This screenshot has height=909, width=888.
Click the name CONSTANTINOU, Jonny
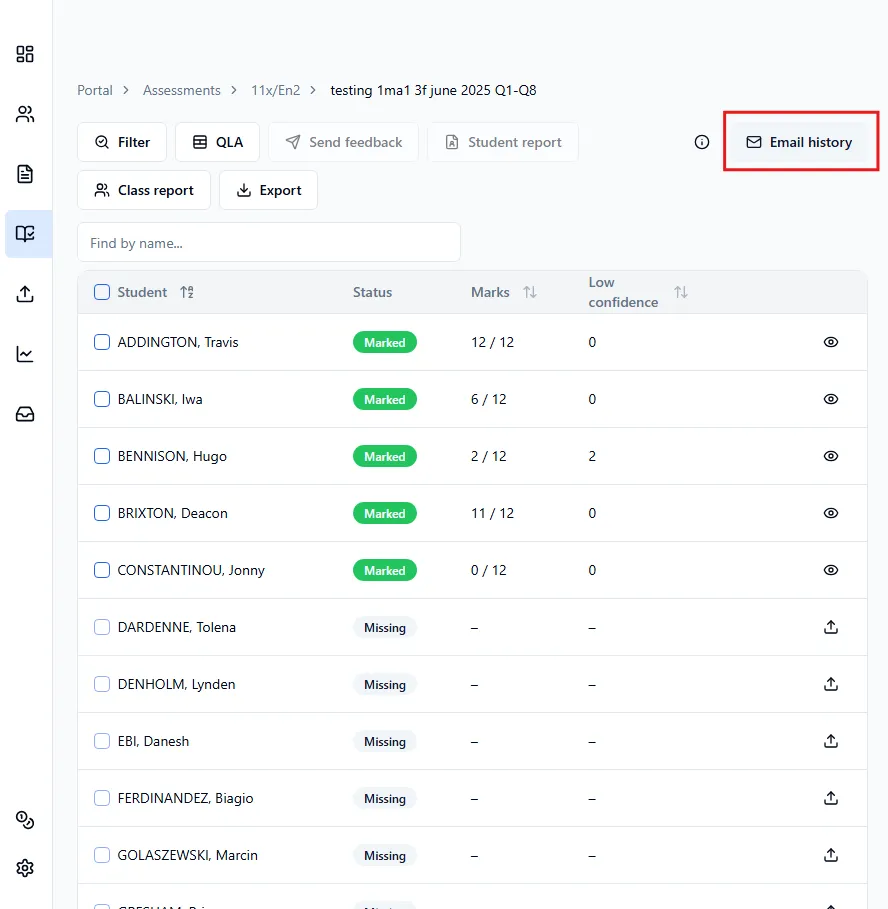coord(191,570)
